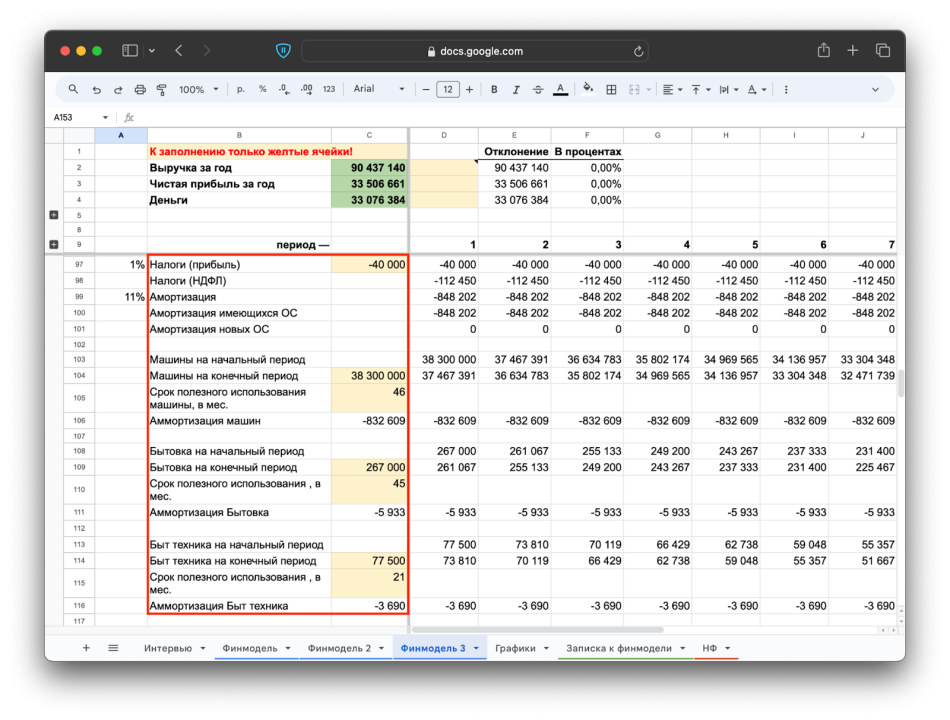Open the fill color picker
The height and width of the screenshot is (720, 950).
tap(588, 89)
